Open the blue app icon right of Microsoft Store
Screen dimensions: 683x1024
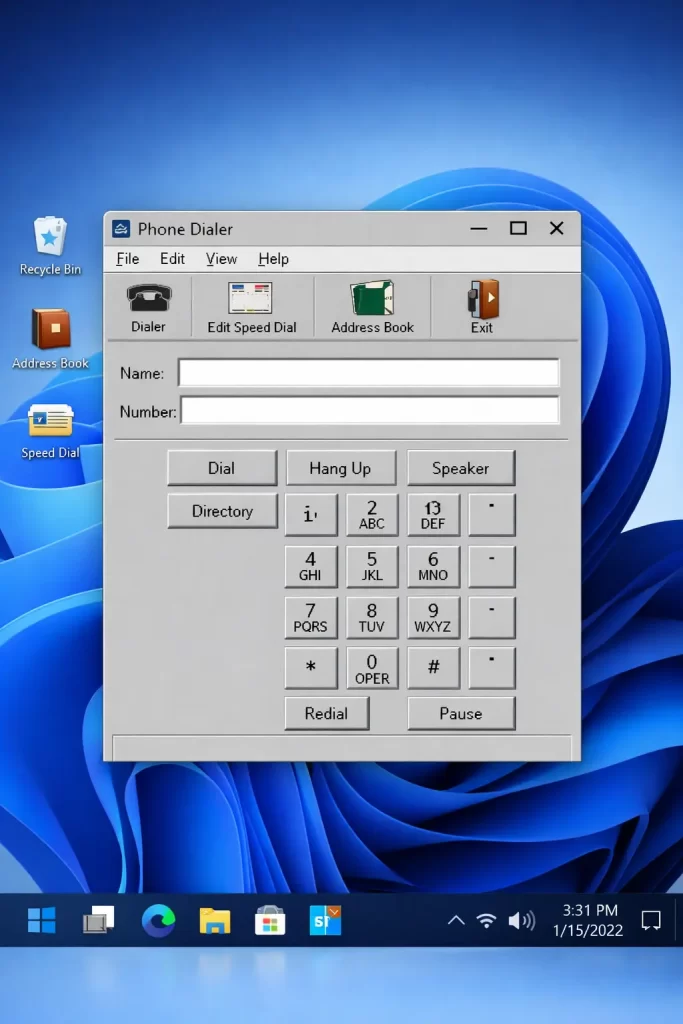coord(325,920)
